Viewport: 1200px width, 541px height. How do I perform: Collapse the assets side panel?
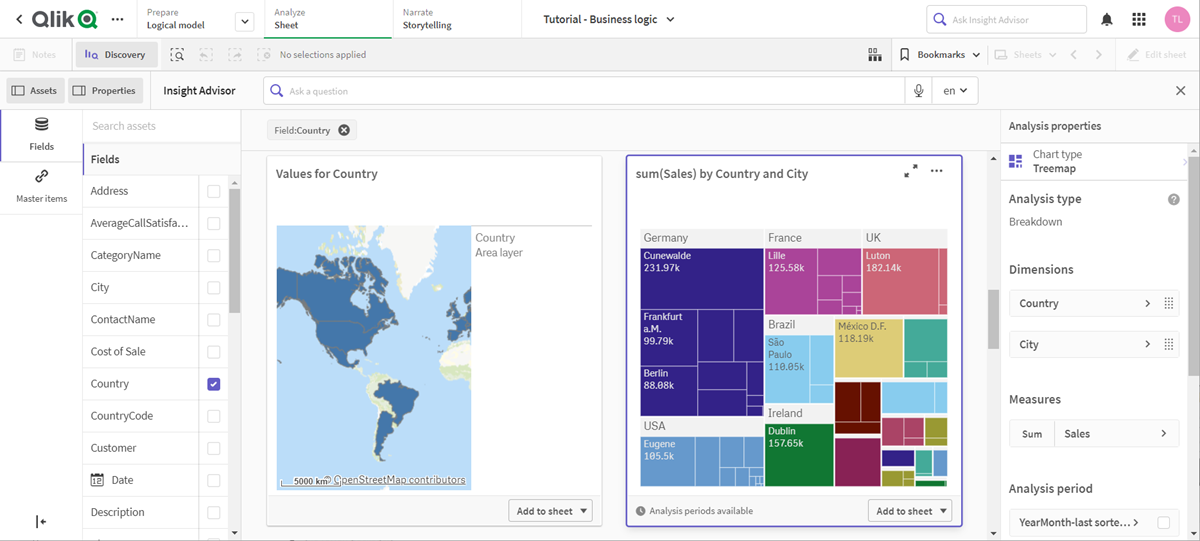(41, 522)
